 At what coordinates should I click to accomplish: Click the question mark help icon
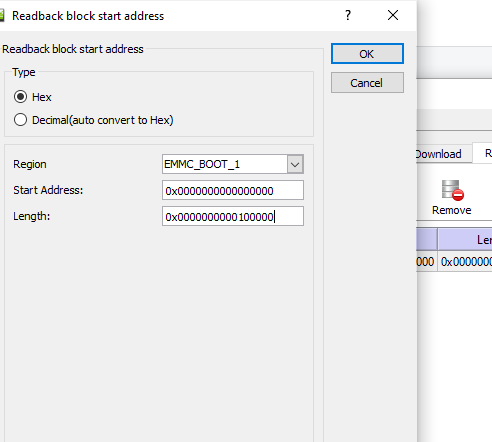(x=348, y=15)
